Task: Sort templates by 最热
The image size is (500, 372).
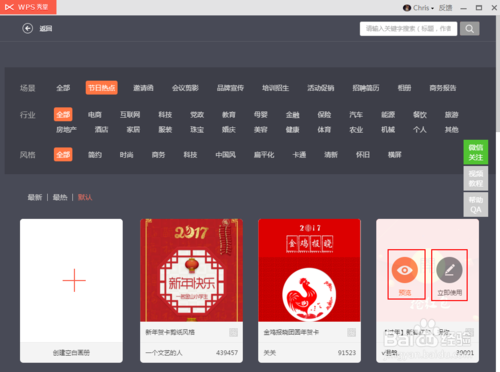Action: tap(60, 197)
